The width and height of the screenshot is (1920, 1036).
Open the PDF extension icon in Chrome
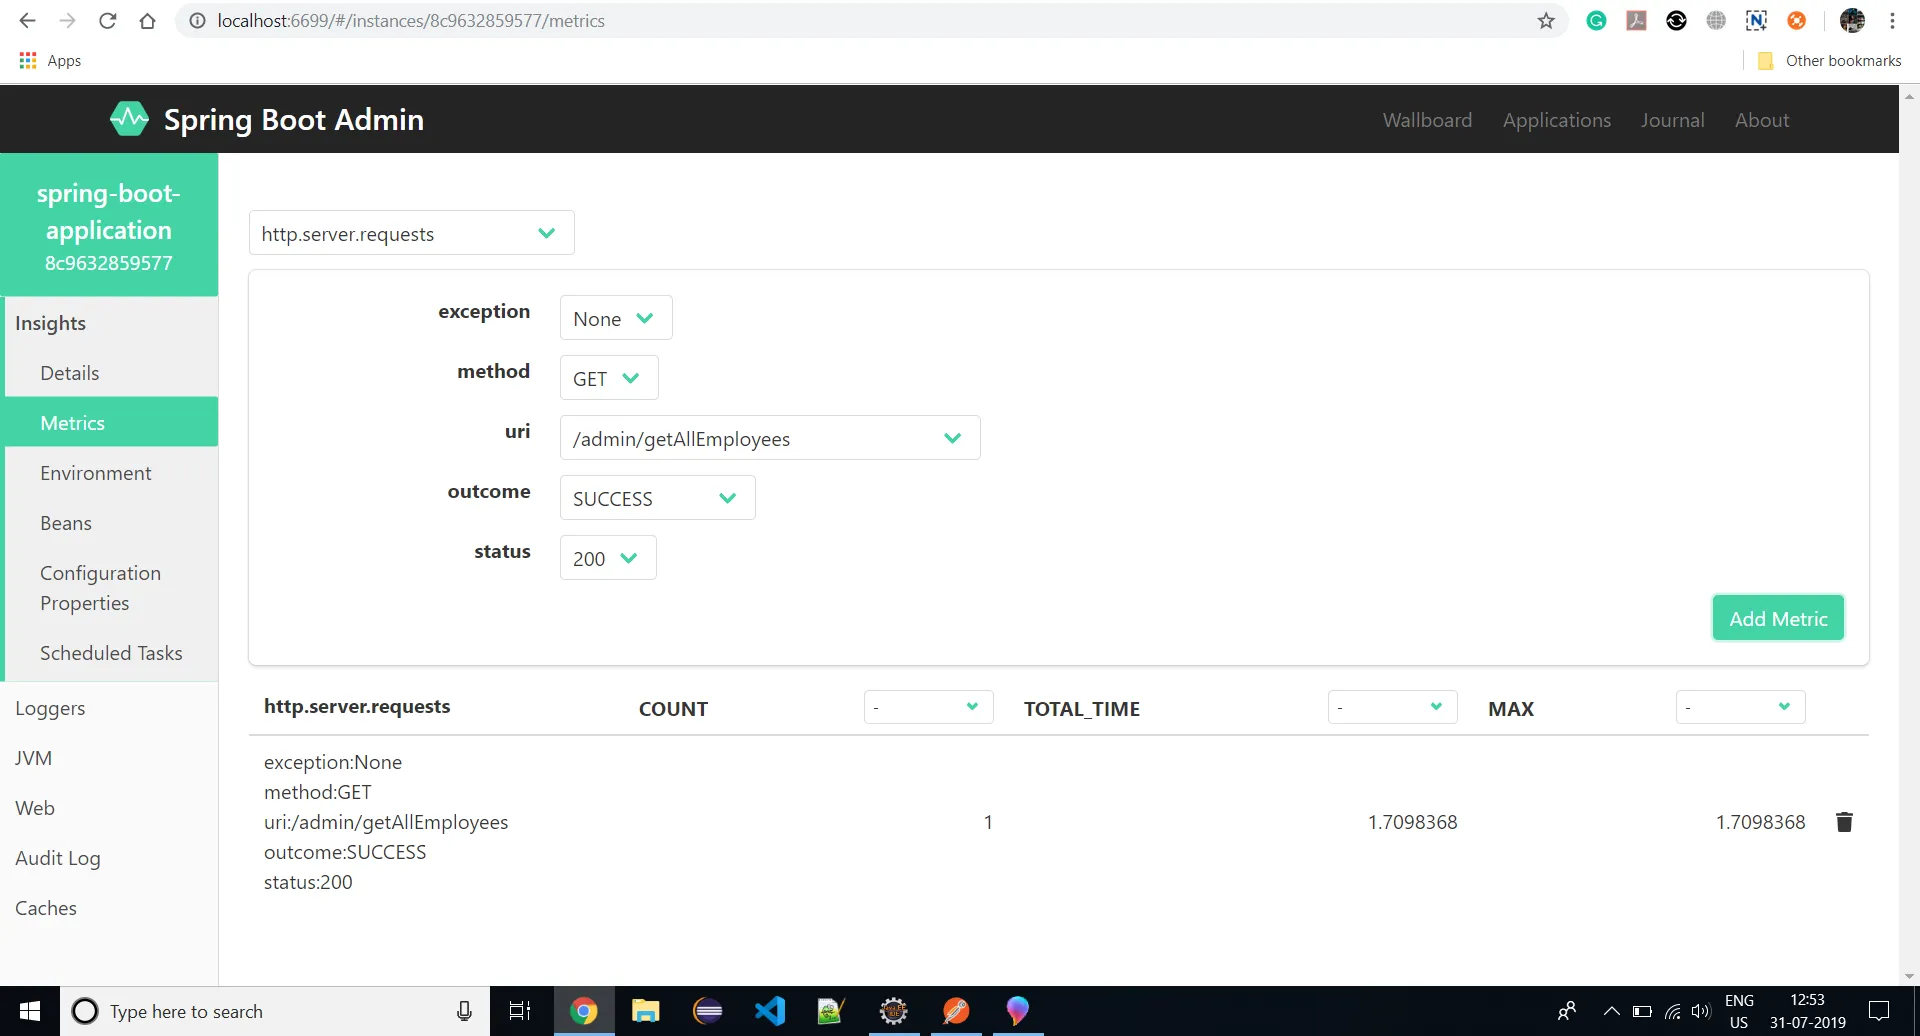(x=1636, y=21)
